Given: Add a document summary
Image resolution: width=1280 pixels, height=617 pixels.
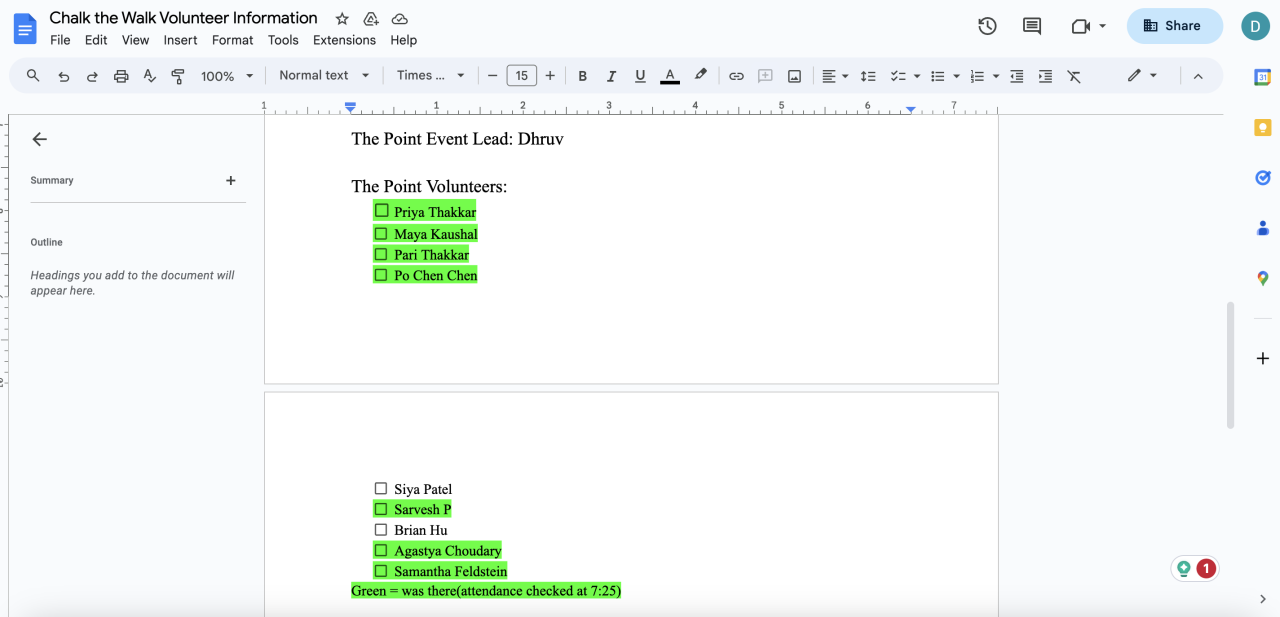Looking at the screenshot, I should (231, 181).
